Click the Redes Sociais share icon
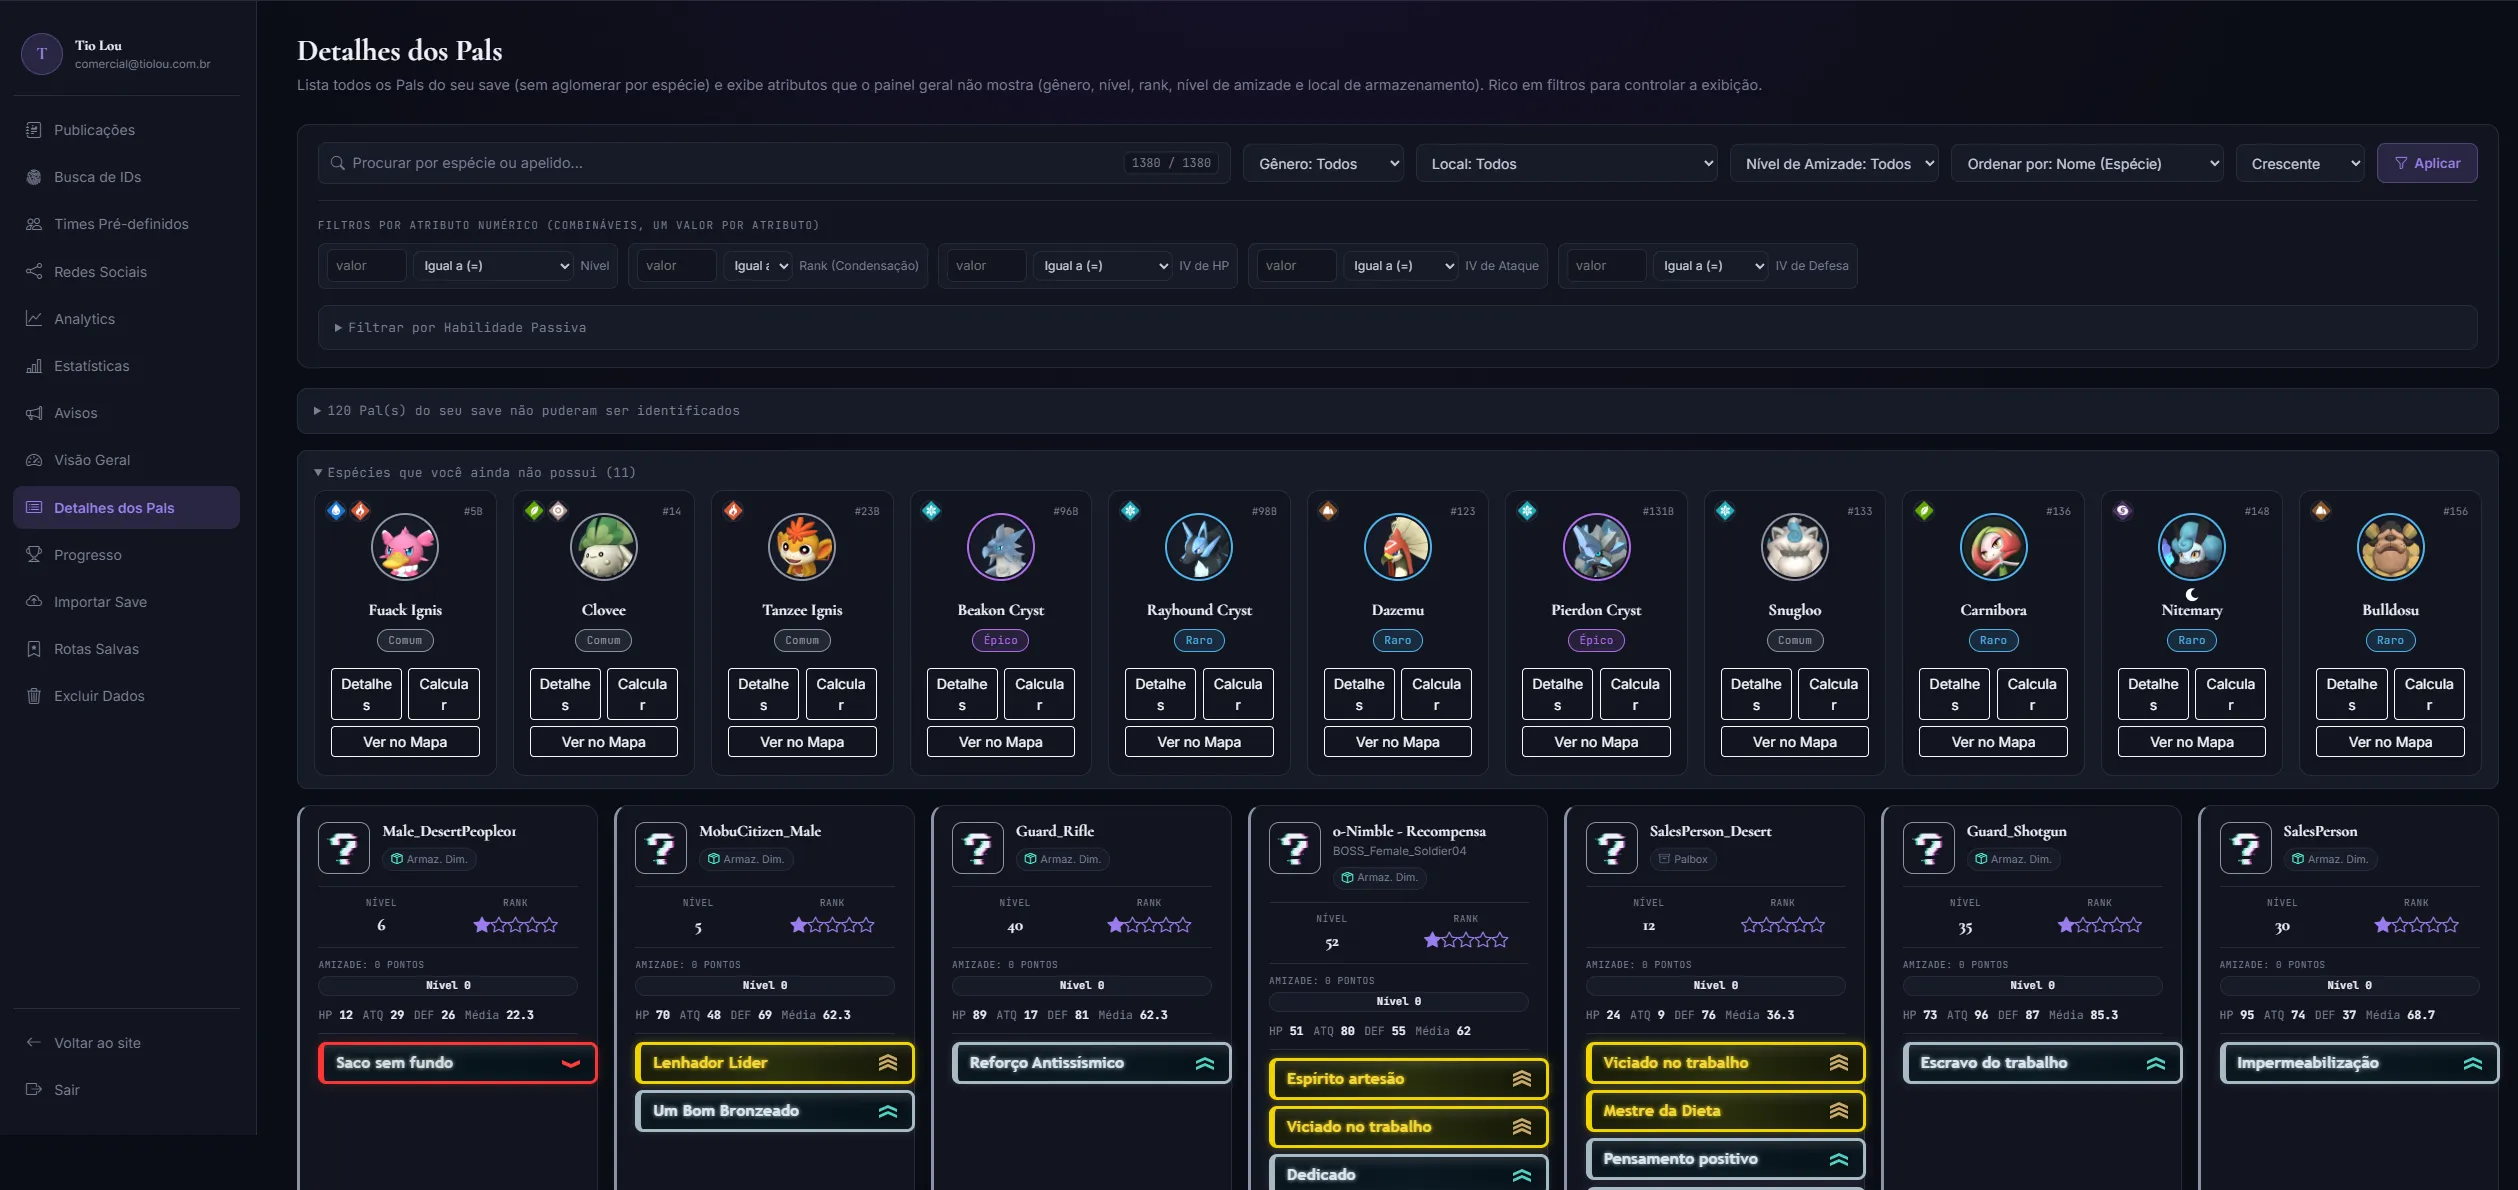The height and width of the screenshot is (1190, 2518). pyautogui.click(x=34, y=271)
